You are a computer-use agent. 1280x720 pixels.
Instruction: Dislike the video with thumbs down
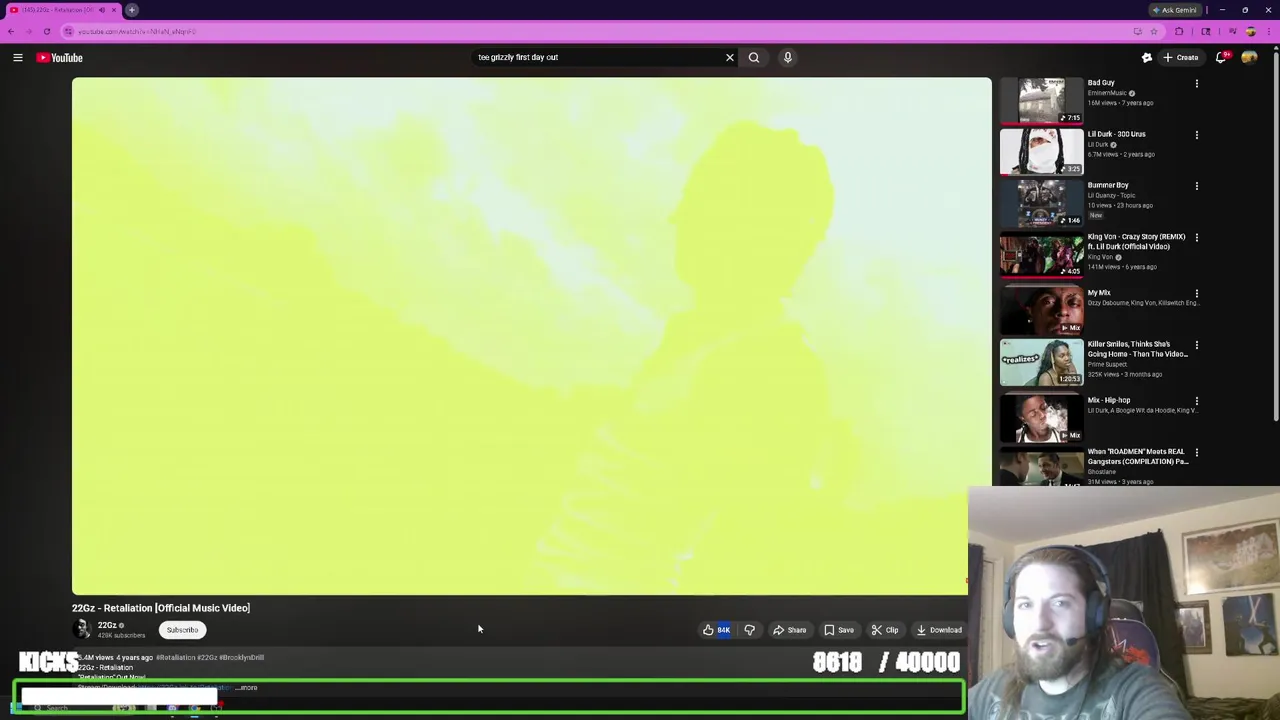(749, 630)
